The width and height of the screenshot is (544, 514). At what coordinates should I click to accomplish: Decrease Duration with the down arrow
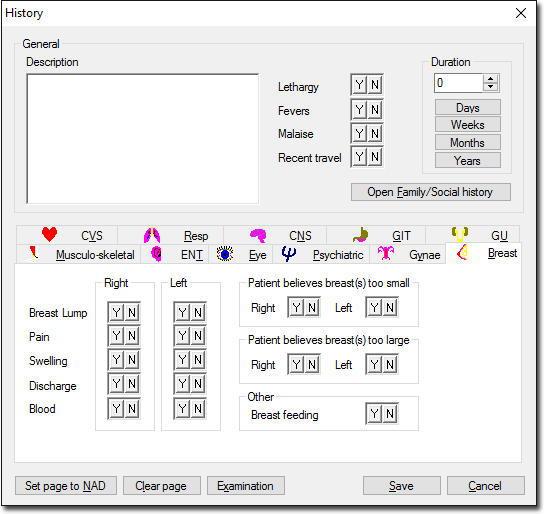(x=491, y=87)
